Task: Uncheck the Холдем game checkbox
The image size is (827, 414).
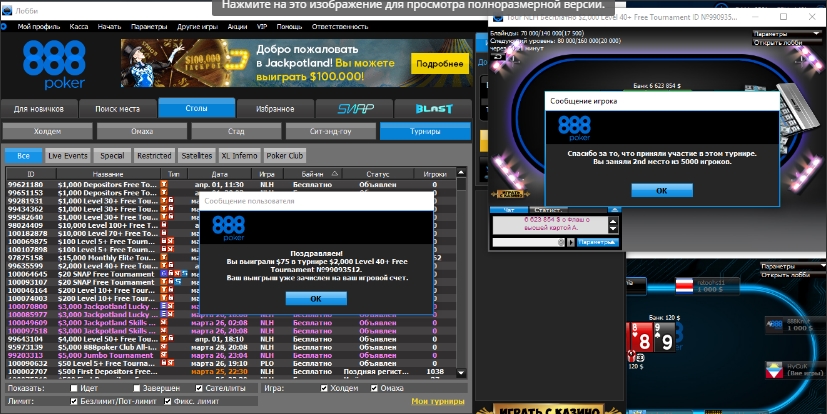Action: click(324, 388)
